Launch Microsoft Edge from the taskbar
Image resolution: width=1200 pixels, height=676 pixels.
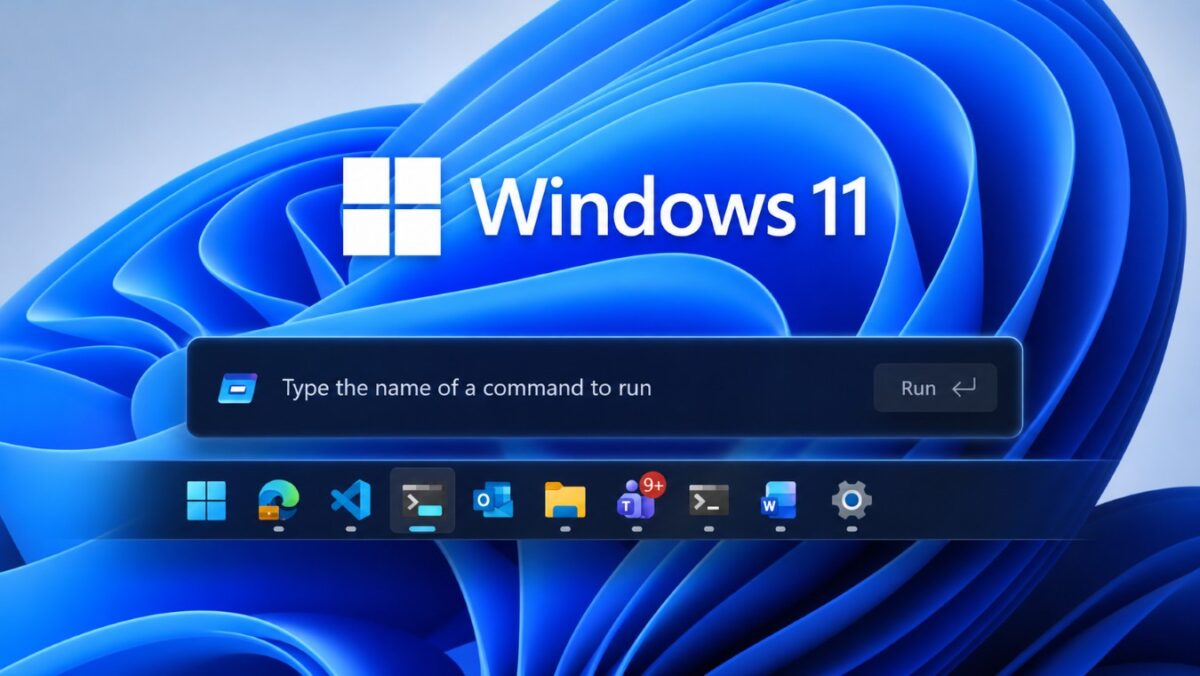coord(278,499)
